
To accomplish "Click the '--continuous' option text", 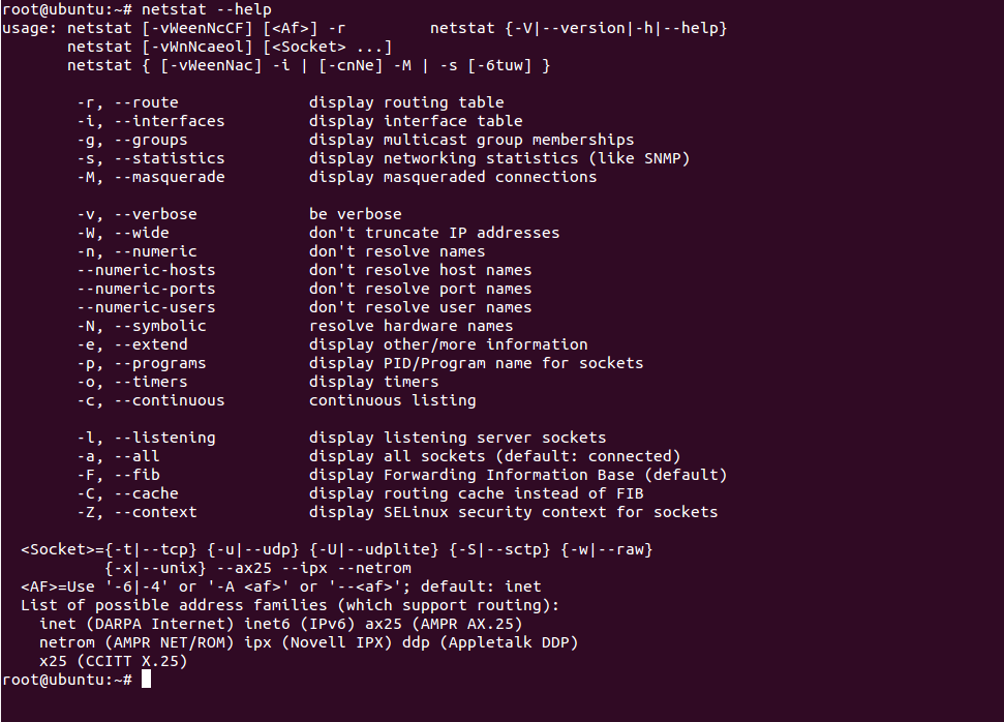I will coord(170,400).
